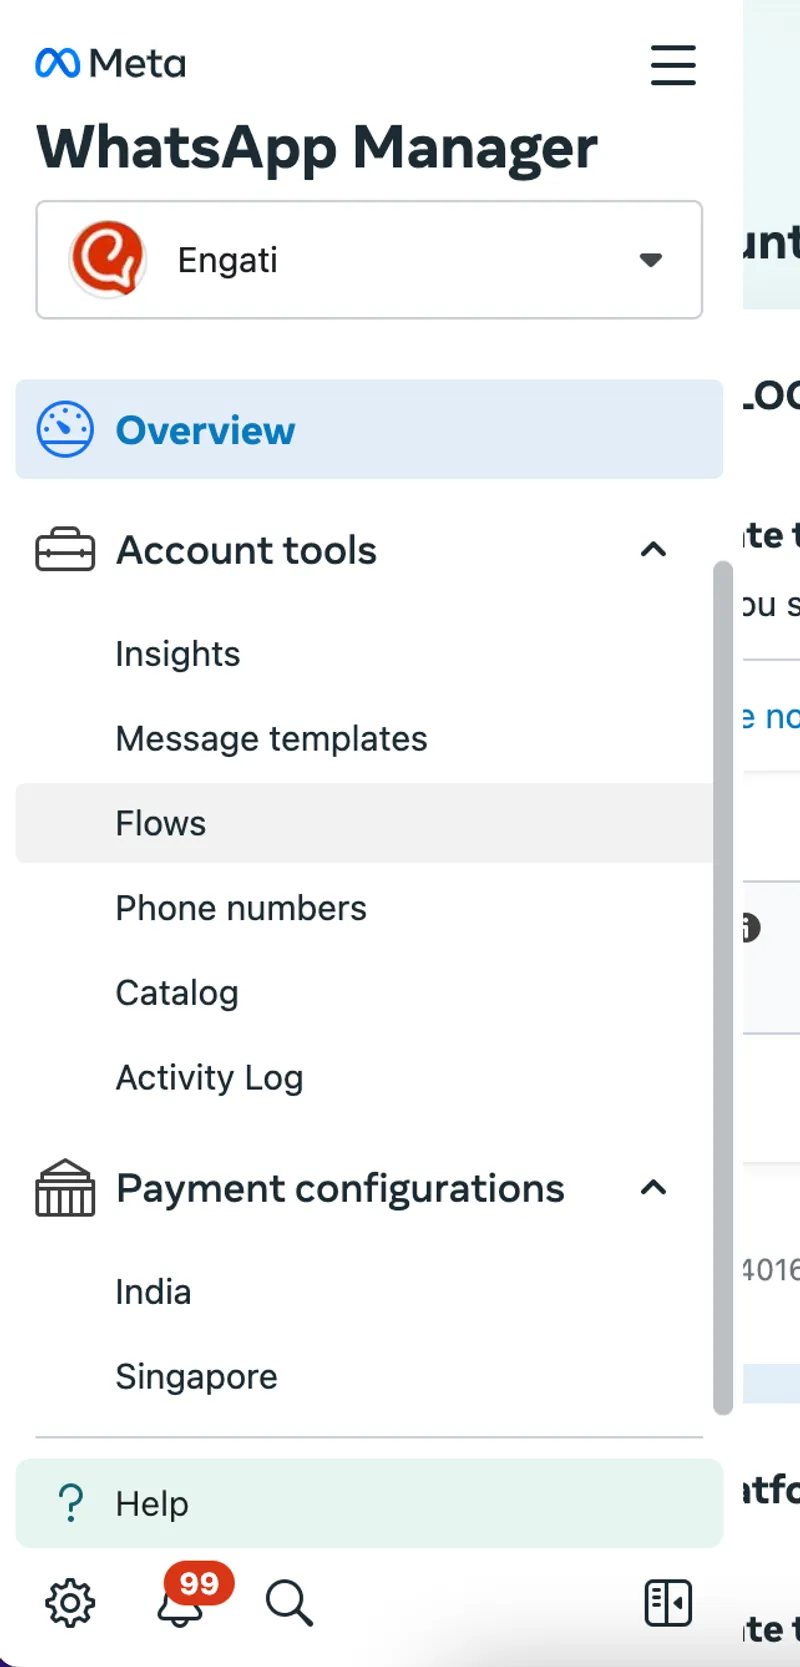Open Phone numbers
The image size is (800, 1667).
click(x=241, y=908)
